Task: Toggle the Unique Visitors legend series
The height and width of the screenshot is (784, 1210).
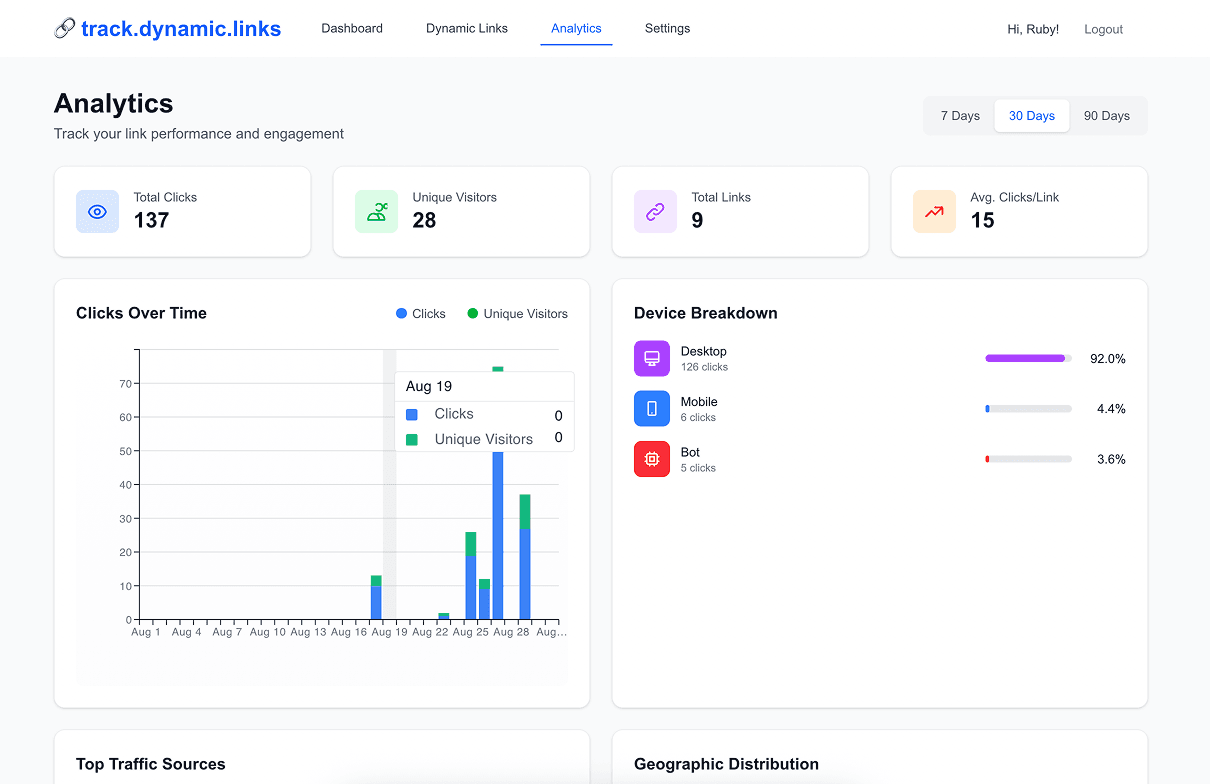Action: point(517,314)
